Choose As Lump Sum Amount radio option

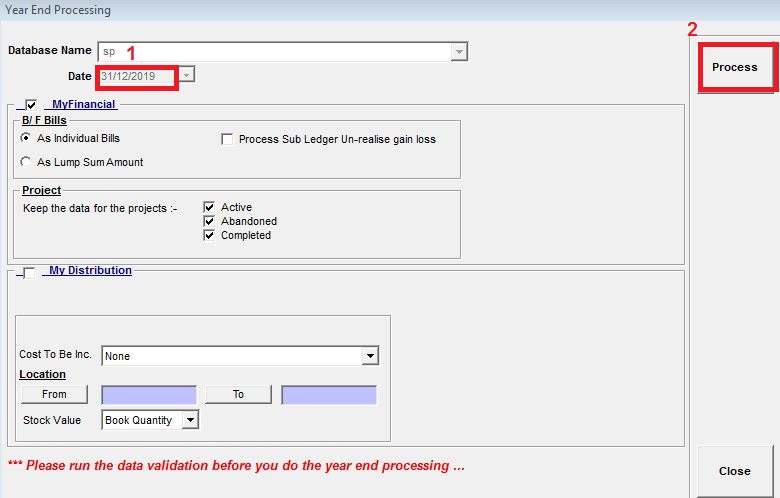point(27,162)
